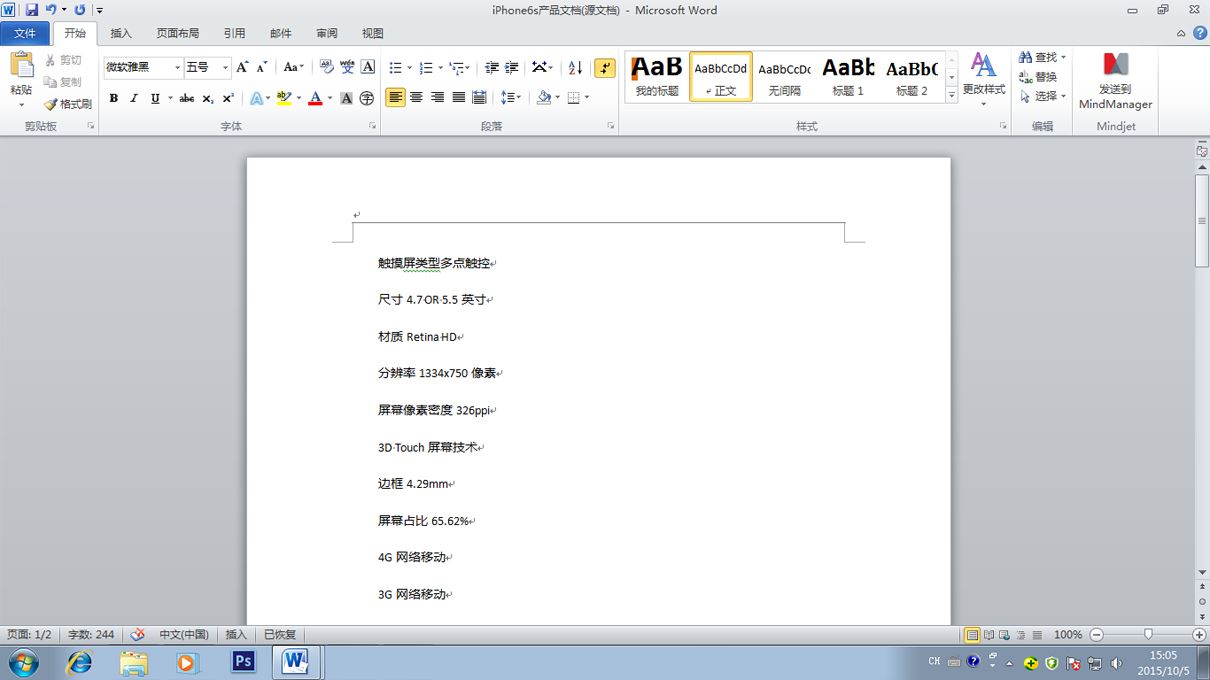Apply the 标题 1 heading style
Image resolution: width=1210 pixels, height=680 pixels.
[x=848, y=77]
